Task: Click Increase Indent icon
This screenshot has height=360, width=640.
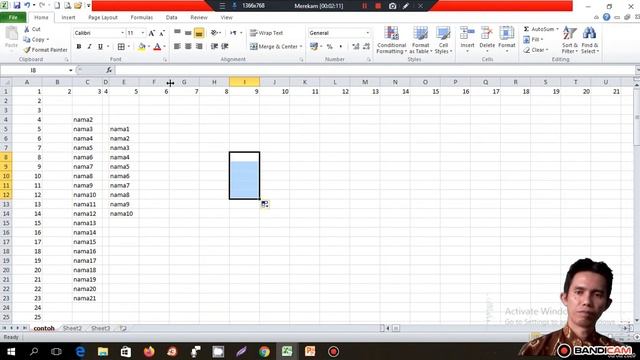Action: click(225, 47)
